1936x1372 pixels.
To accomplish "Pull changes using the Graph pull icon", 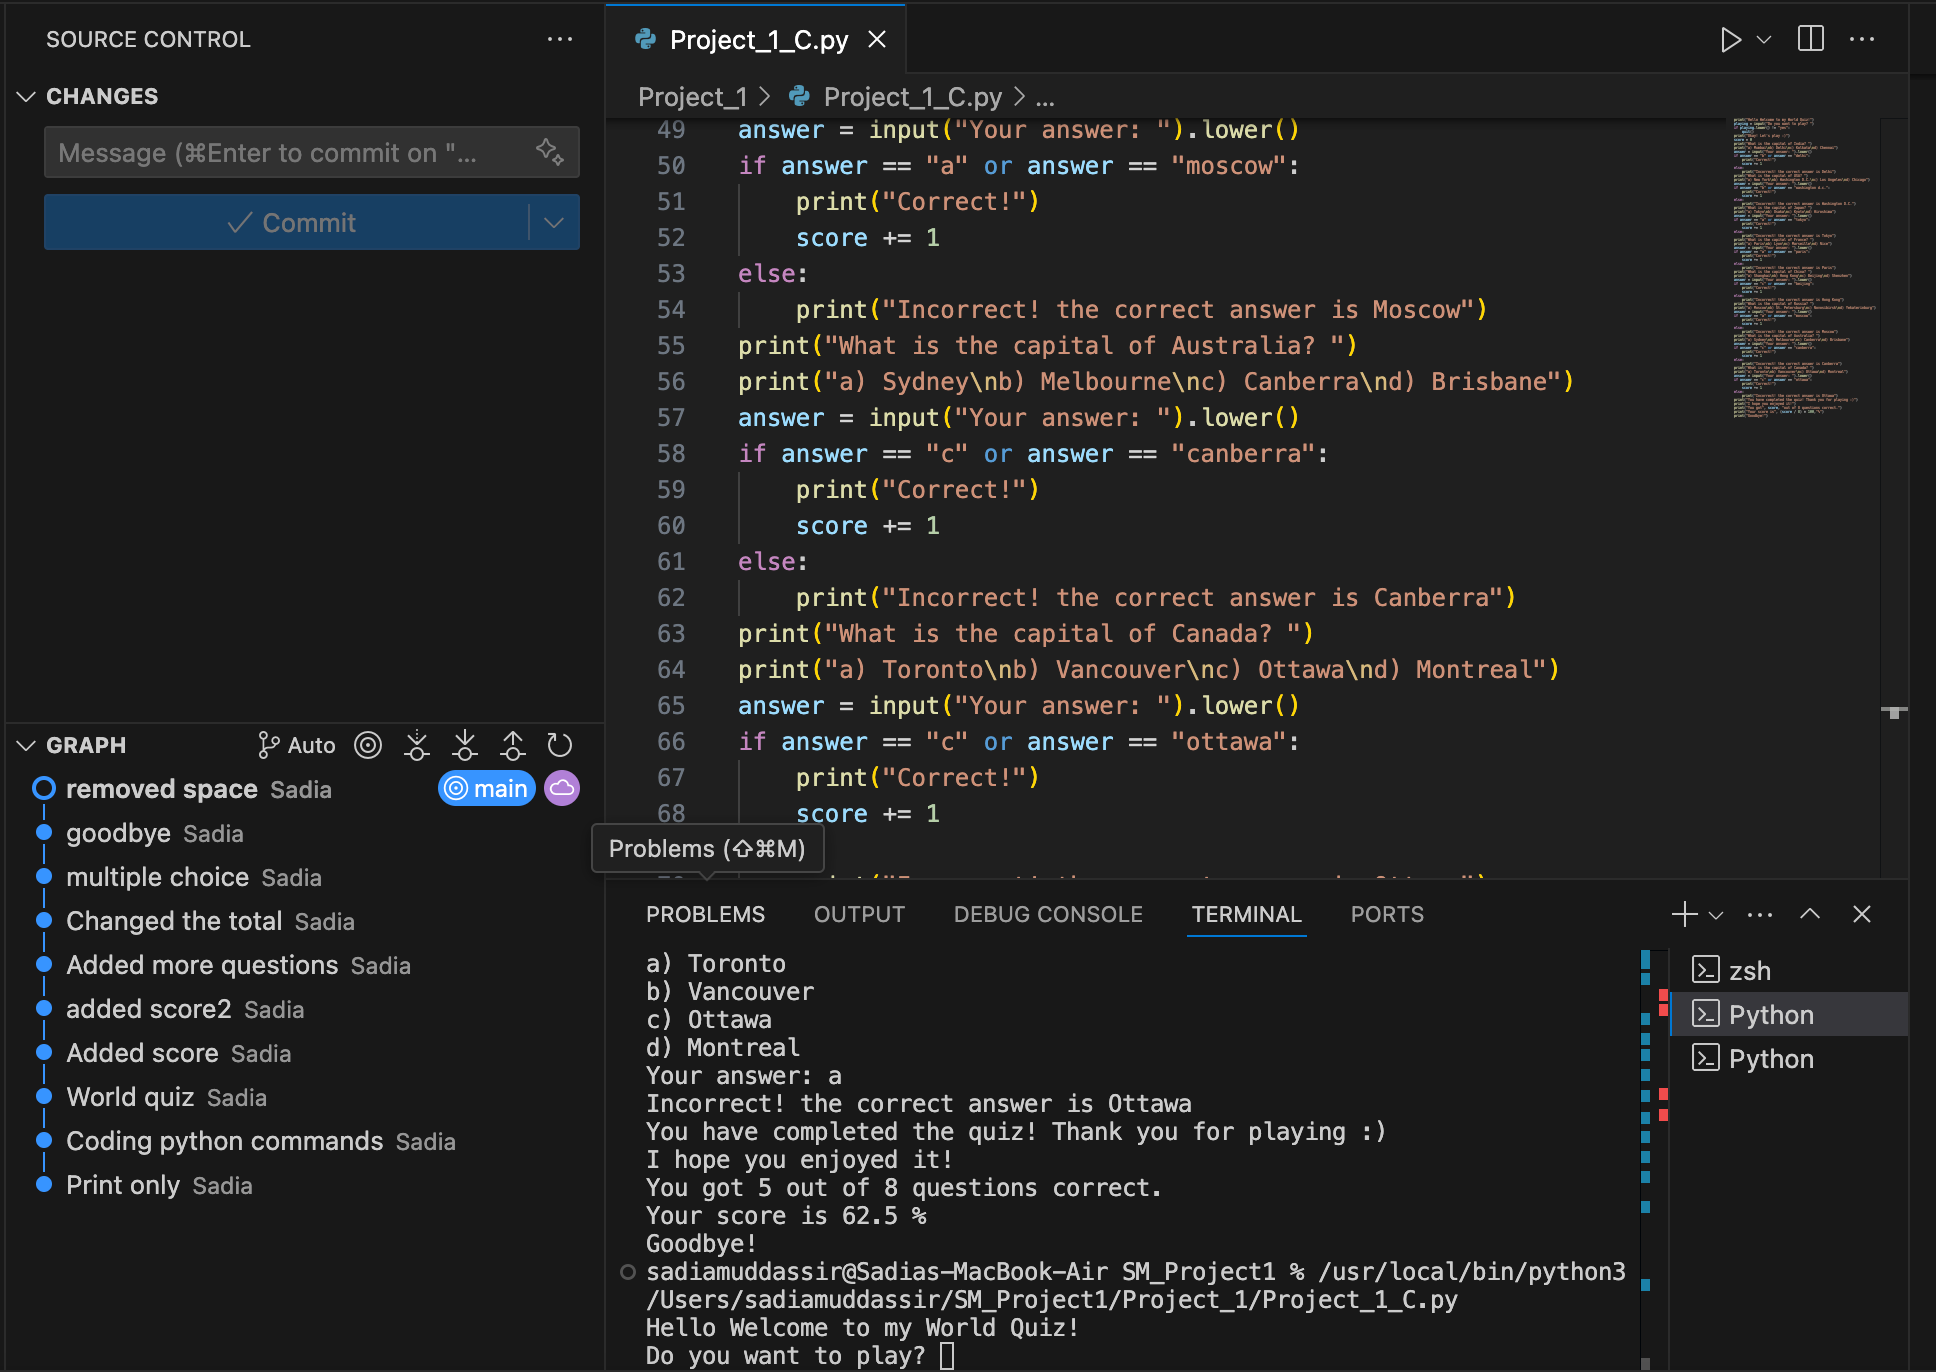I will (464, 745).
